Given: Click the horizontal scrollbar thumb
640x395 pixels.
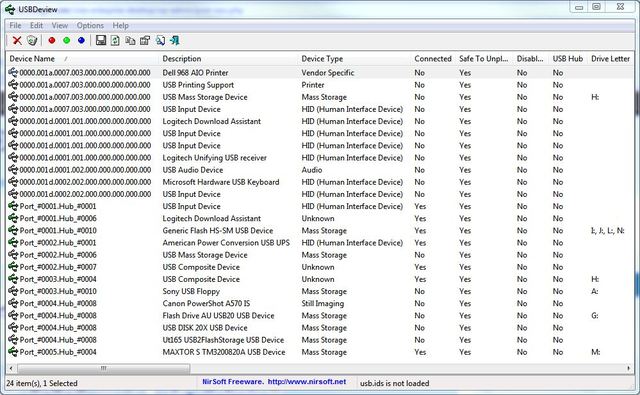Looking at the screenshot, I should click(x=104, y=368).
